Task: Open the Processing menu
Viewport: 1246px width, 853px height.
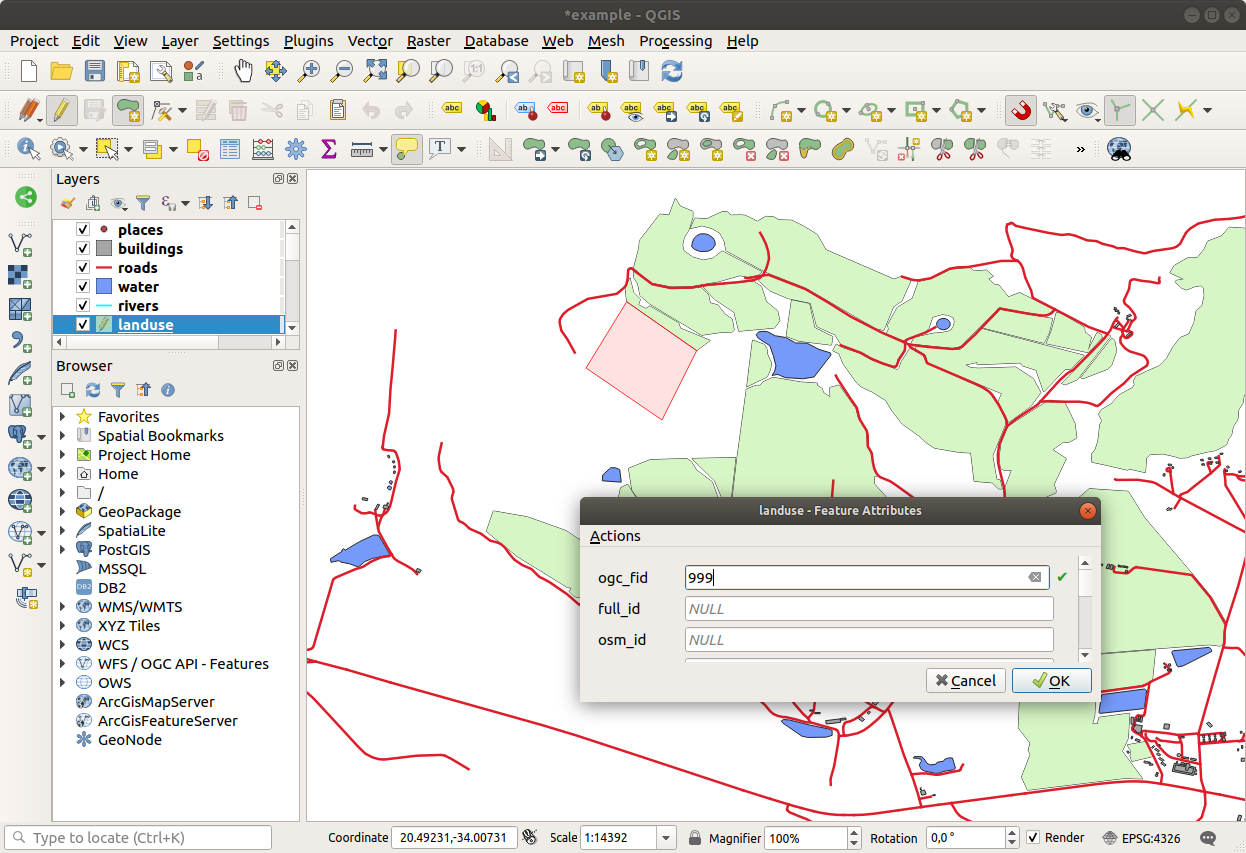Action: point(676,41)
